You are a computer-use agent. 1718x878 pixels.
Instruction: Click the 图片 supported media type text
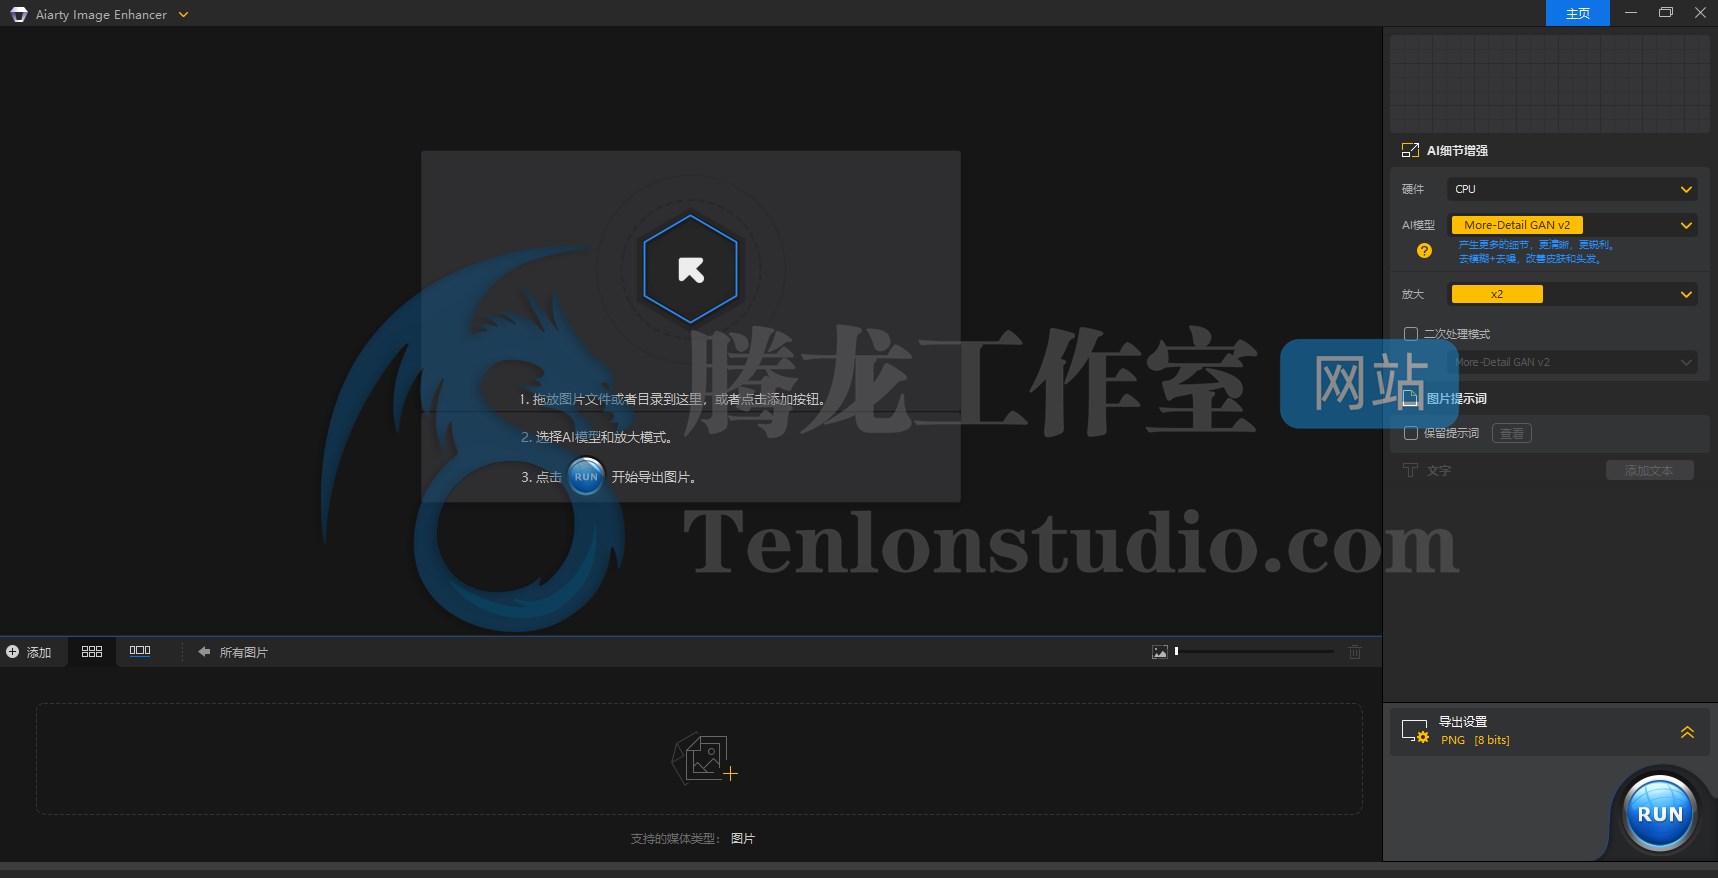(x=743, y=838)
